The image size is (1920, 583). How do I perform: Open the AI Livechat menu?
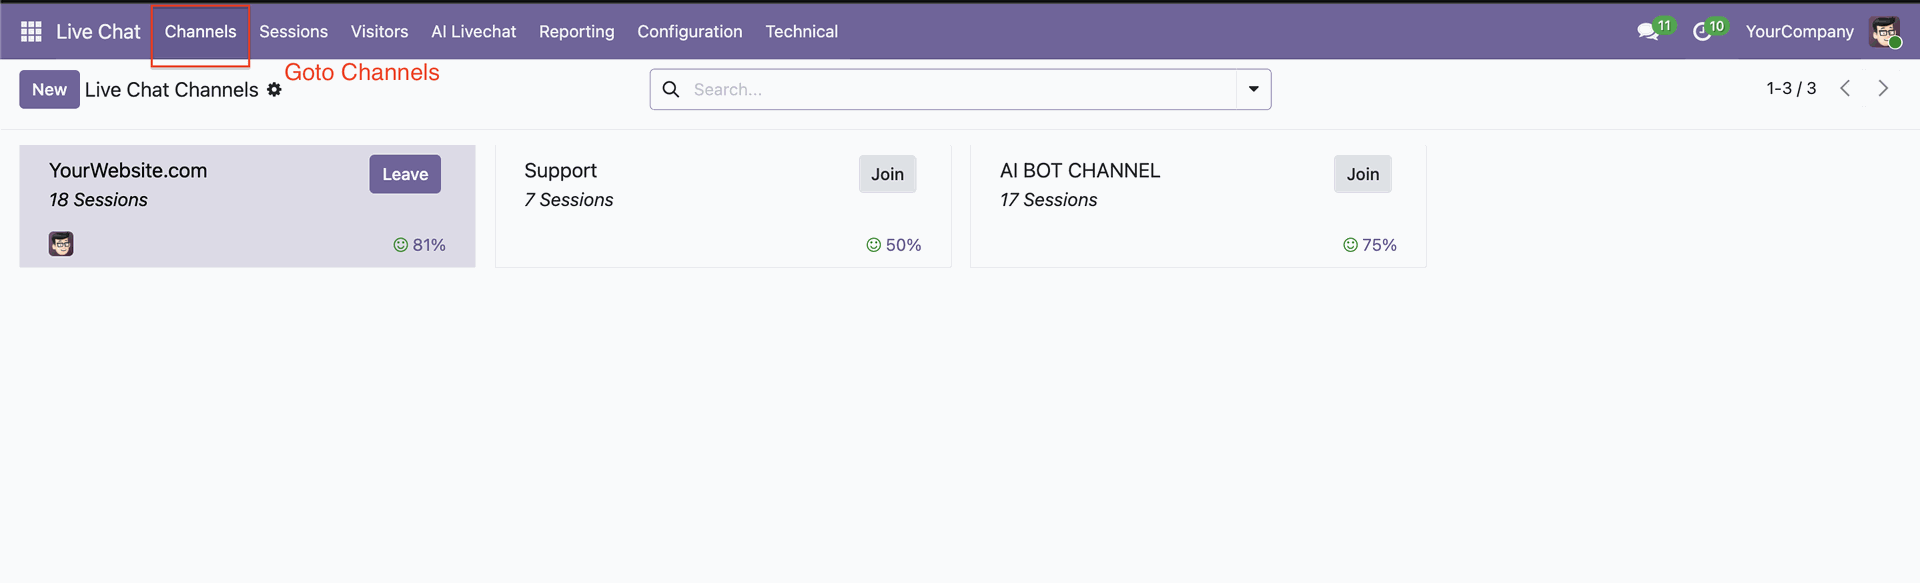tap(473, 32)
